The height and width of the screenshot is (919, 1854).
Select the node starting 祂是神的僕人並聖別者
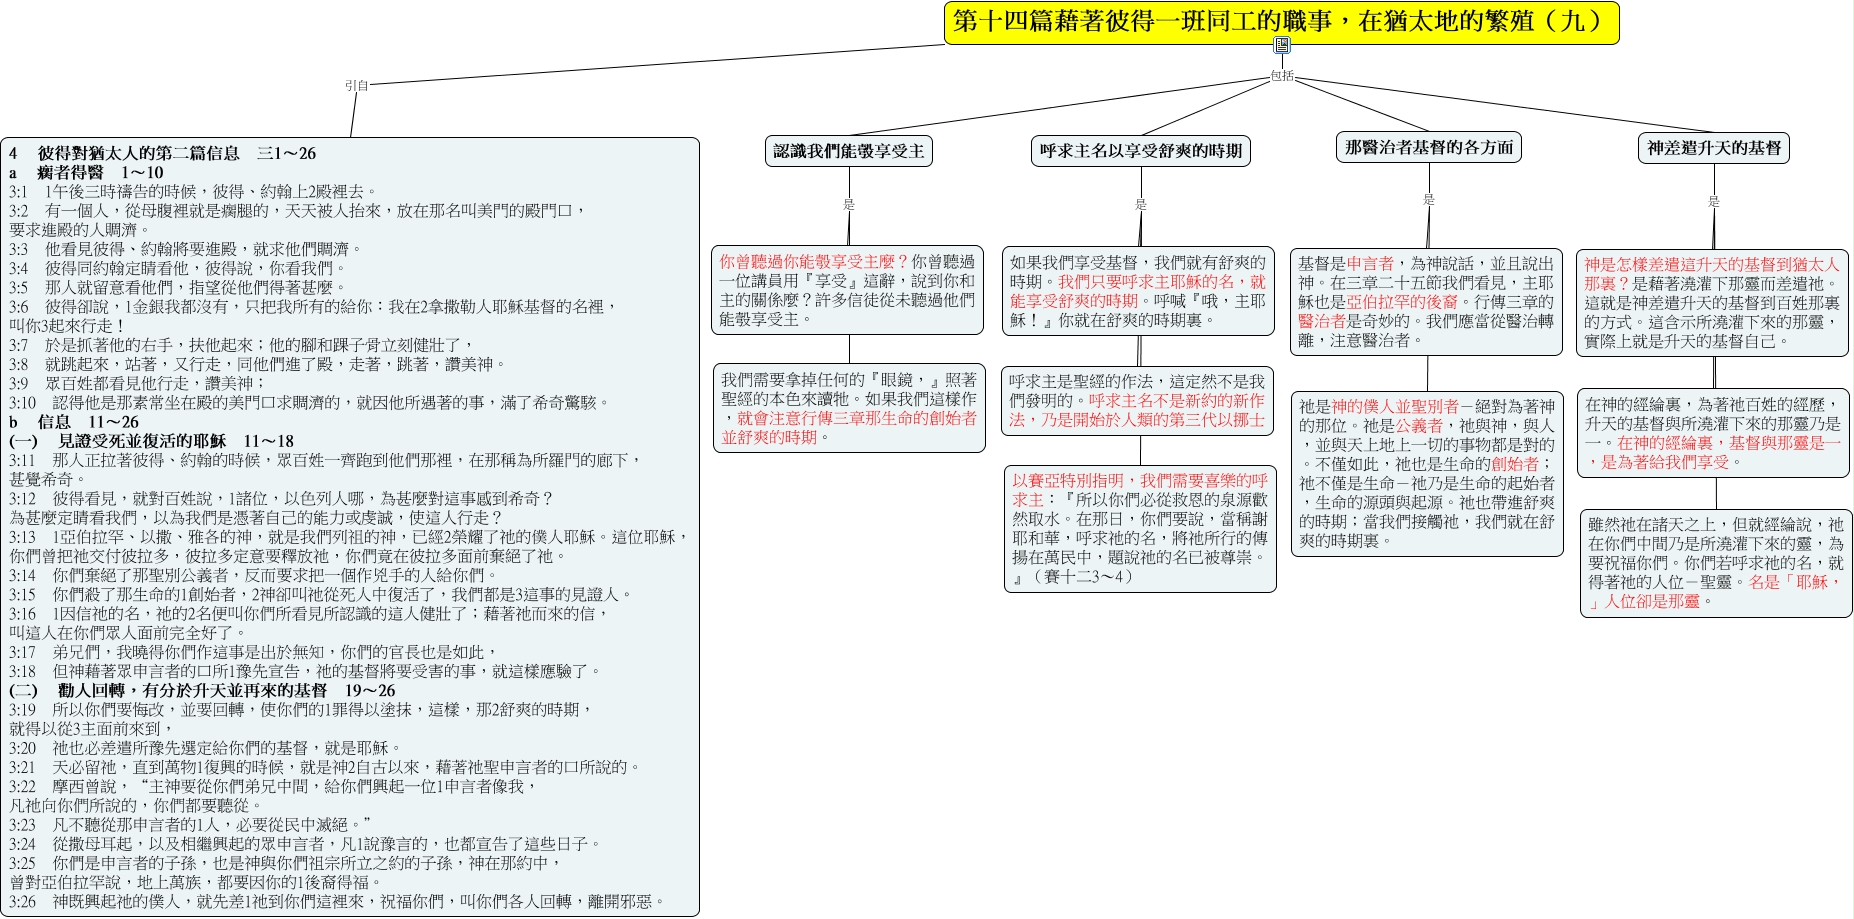pos(1427,474)
